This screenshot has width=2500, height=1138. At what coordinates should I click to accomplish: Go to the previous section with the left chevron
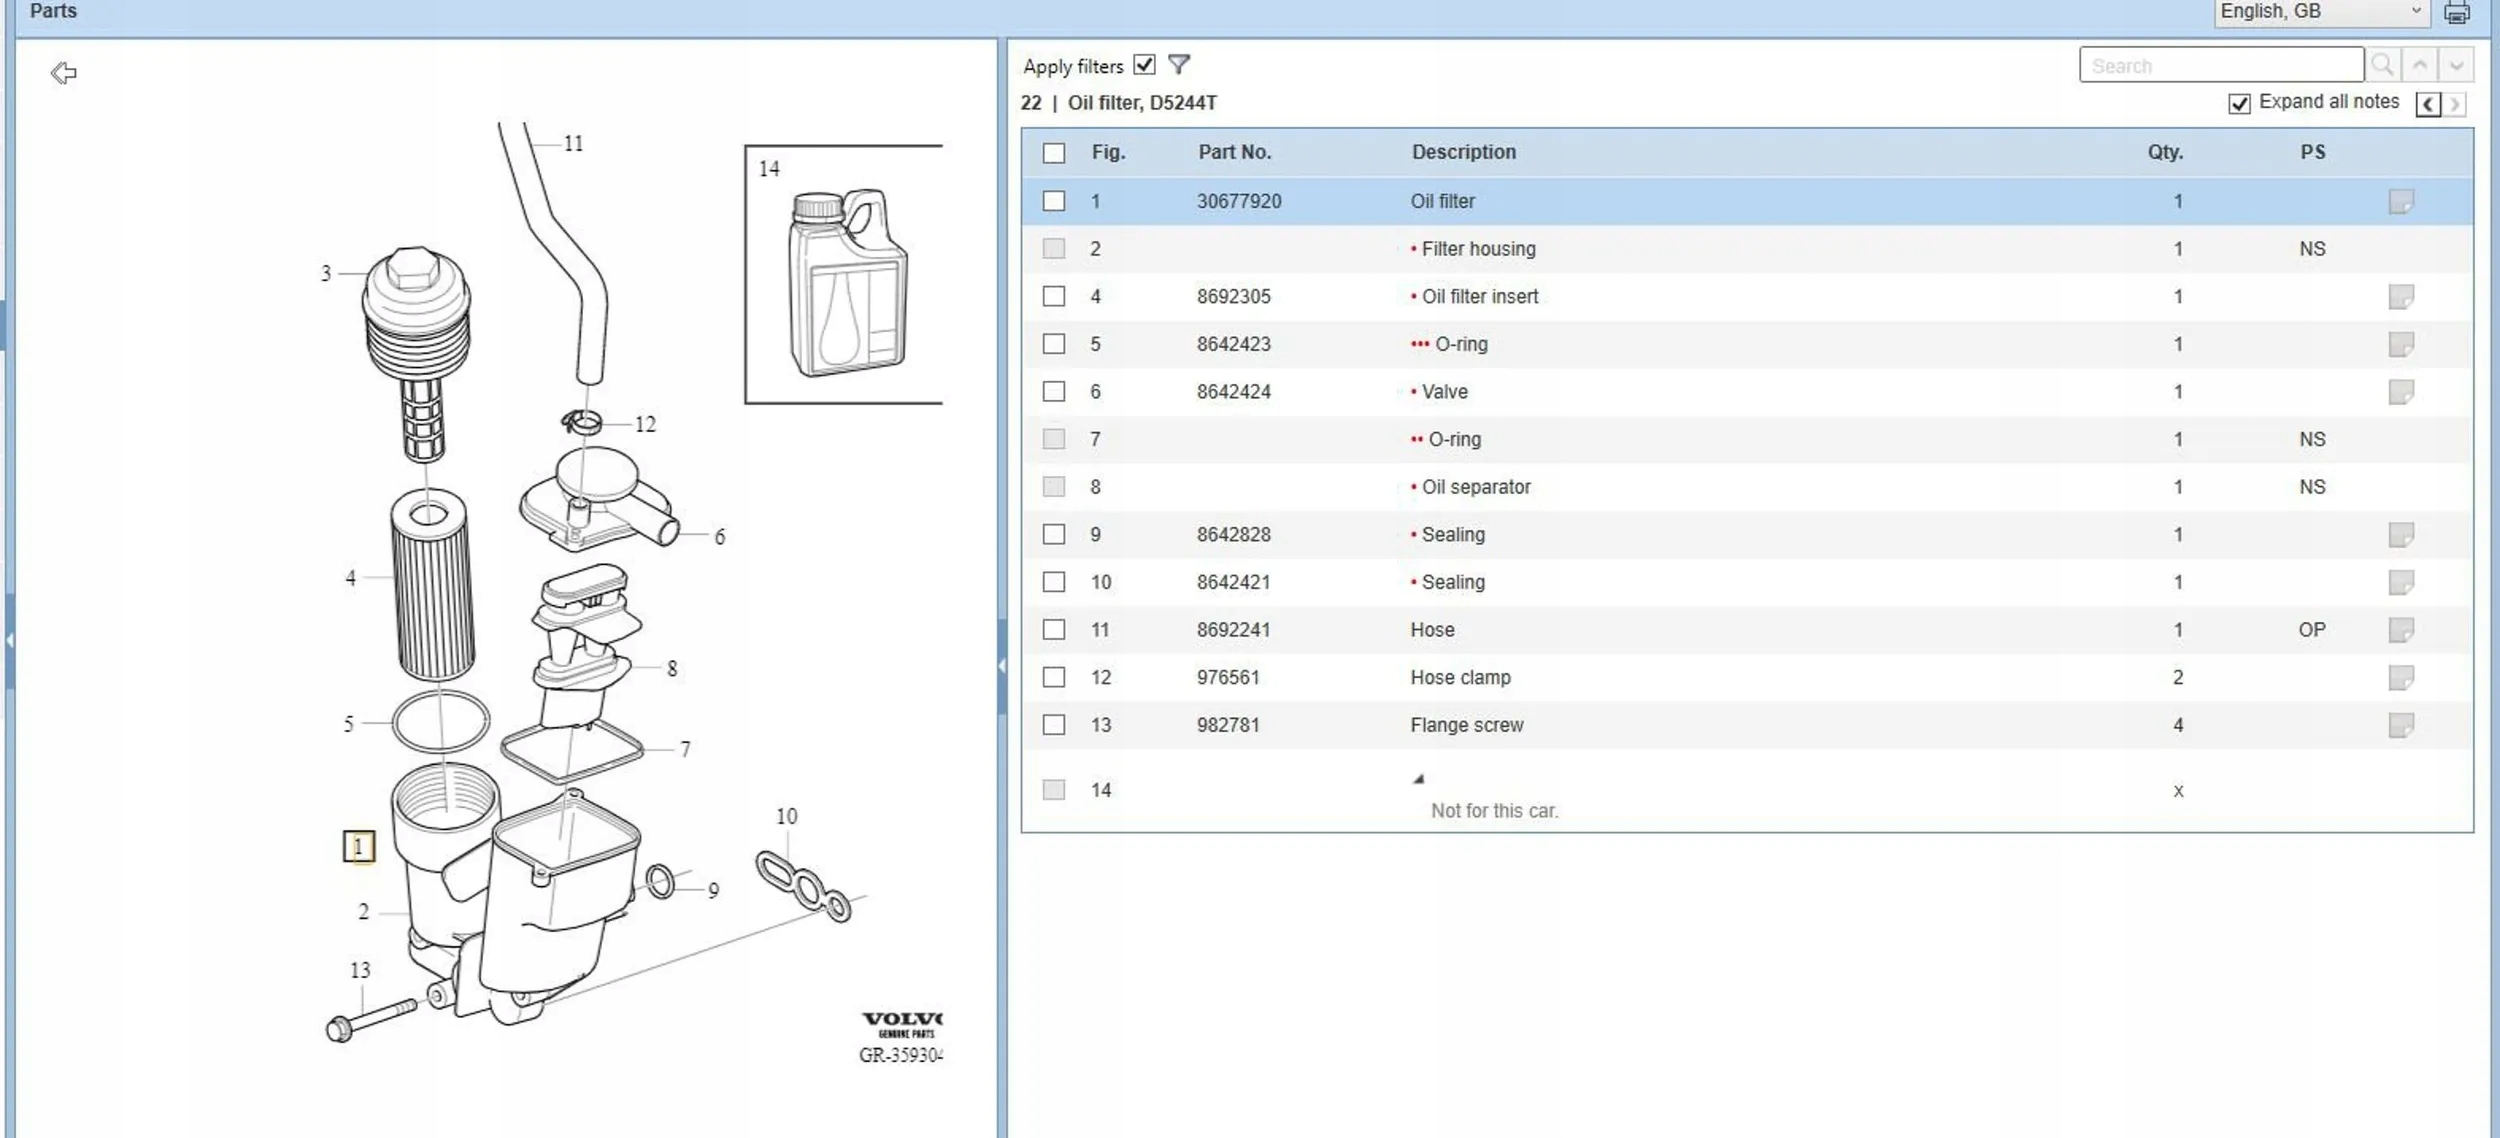click(x=2427, y=104)
